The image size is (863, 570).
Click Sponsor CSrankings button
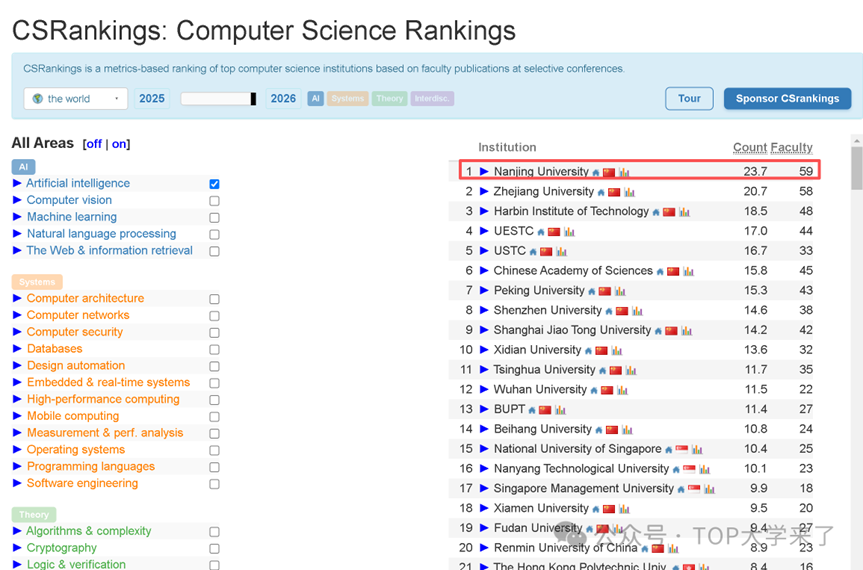pyautogui.click(x=787, y=98)
